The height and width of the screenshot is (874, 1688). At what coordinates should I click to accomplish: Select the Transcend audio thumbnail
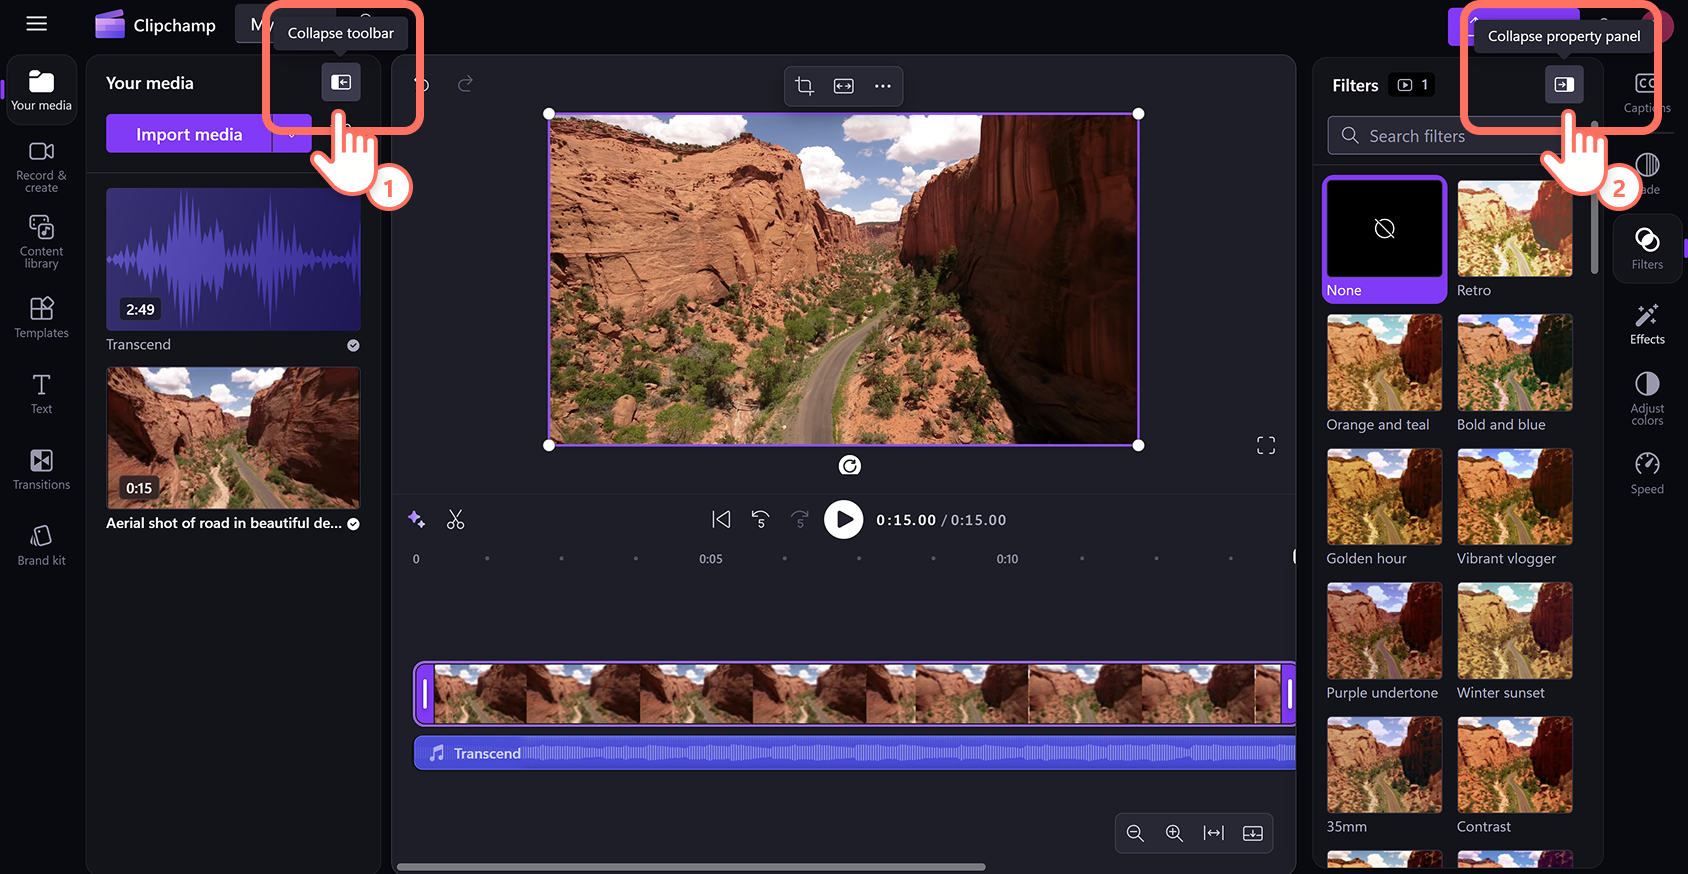point(233,259)
